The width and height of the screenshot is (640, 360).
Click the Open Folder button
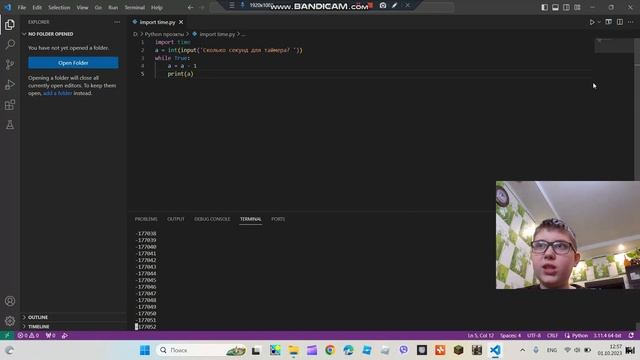click(73, 63)
